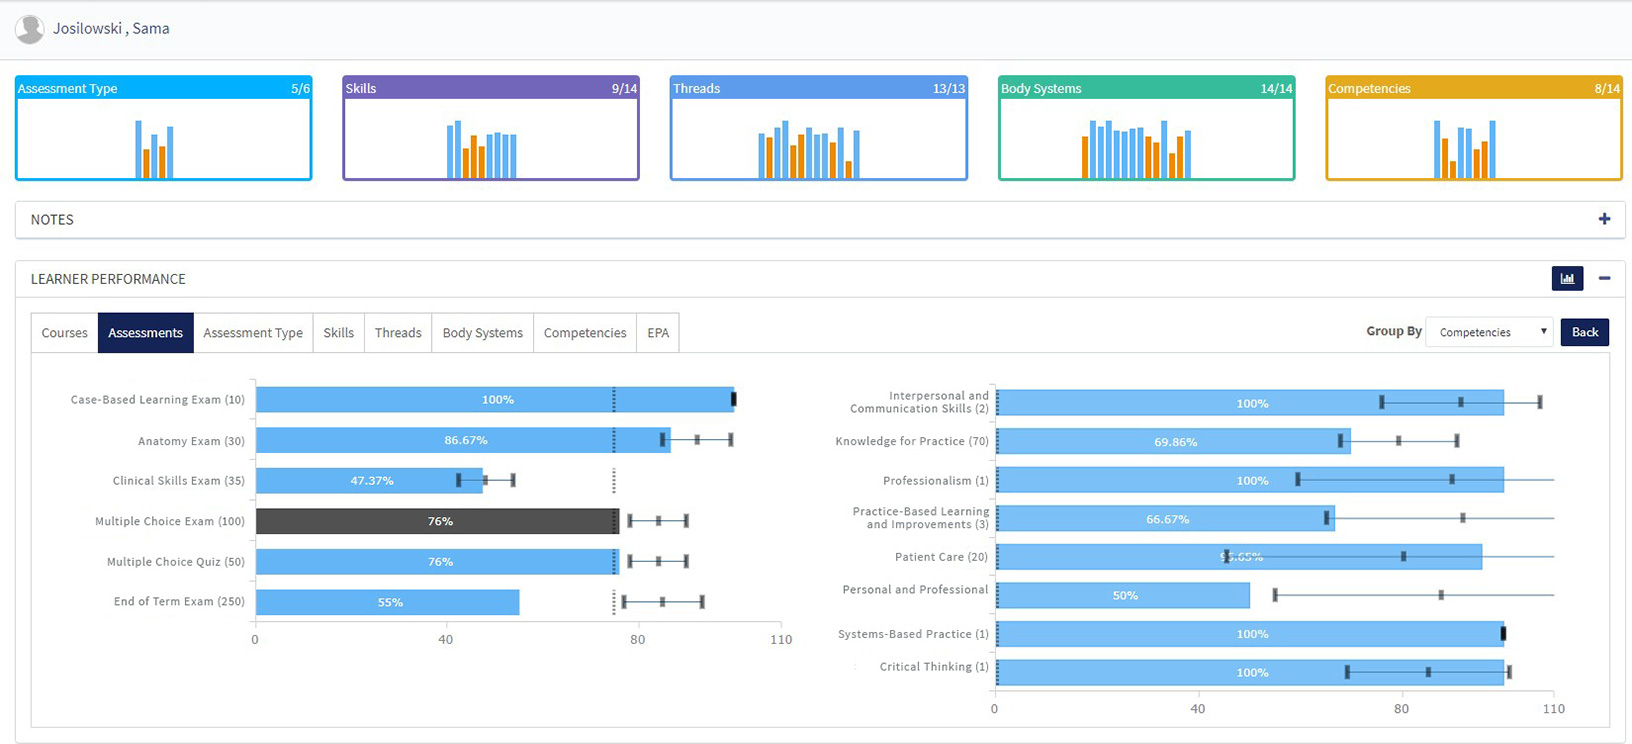Click the Skills 9/14 summary card

[491, 129]
